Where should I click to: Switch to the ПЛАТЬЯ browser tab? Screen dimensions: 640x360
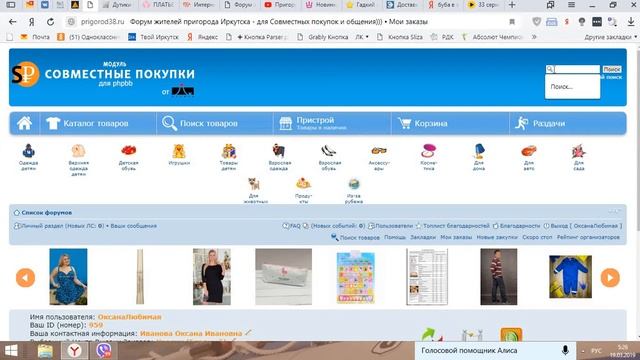pyautogui.click(x=158, y=5)
